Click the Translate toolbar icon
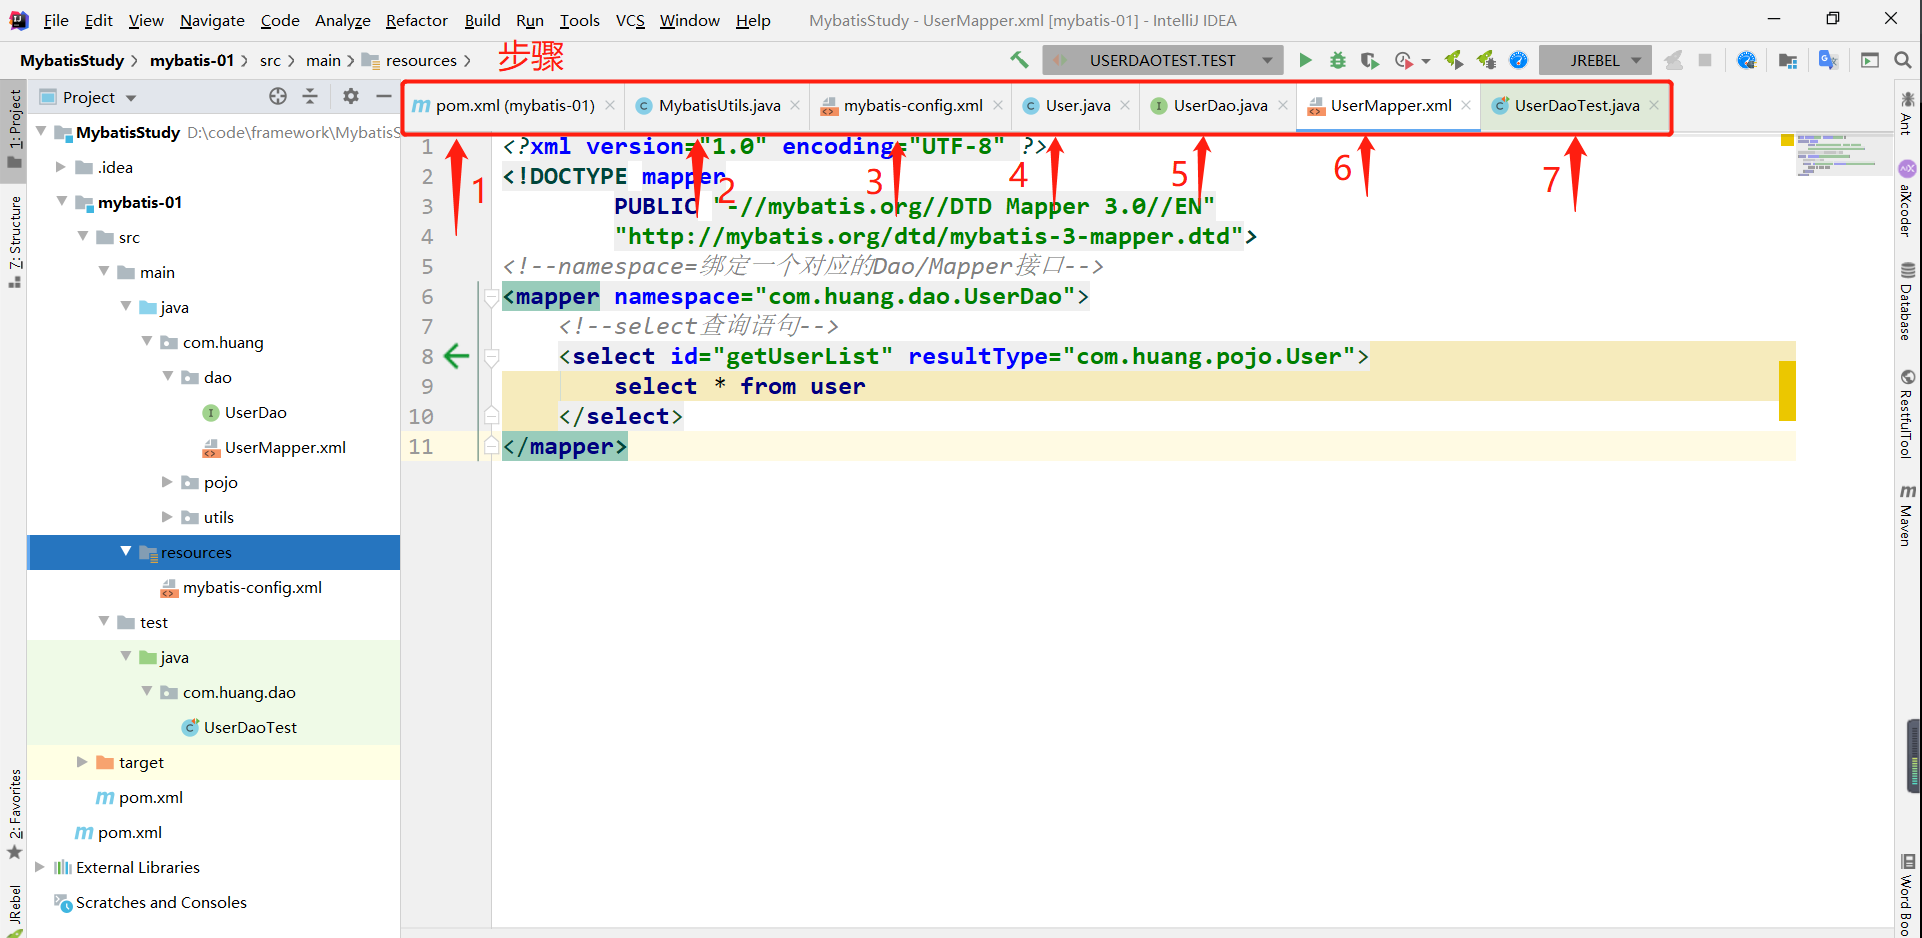This screenshot has height=938, width=1922. click(1828, 60)
